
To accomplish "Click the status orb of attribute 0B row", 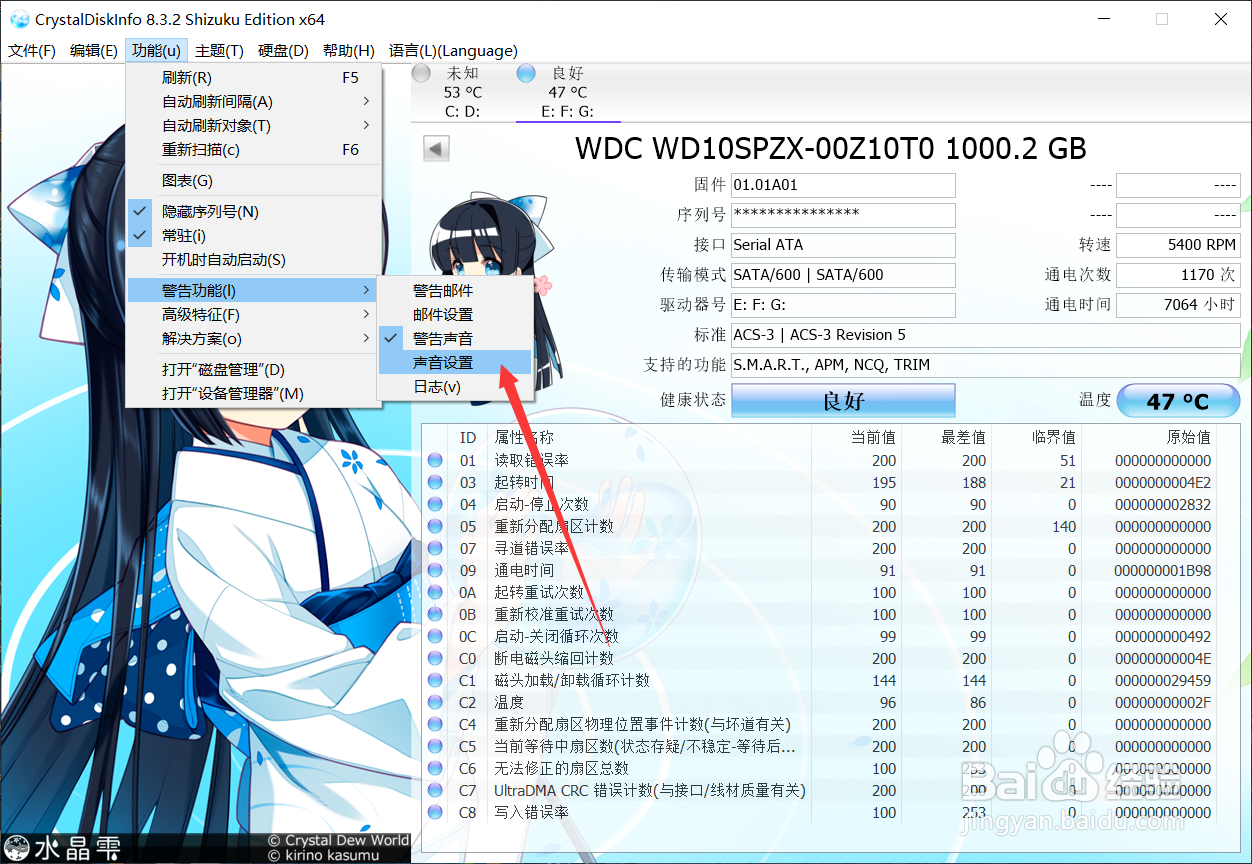I will (x=435, y=615).
